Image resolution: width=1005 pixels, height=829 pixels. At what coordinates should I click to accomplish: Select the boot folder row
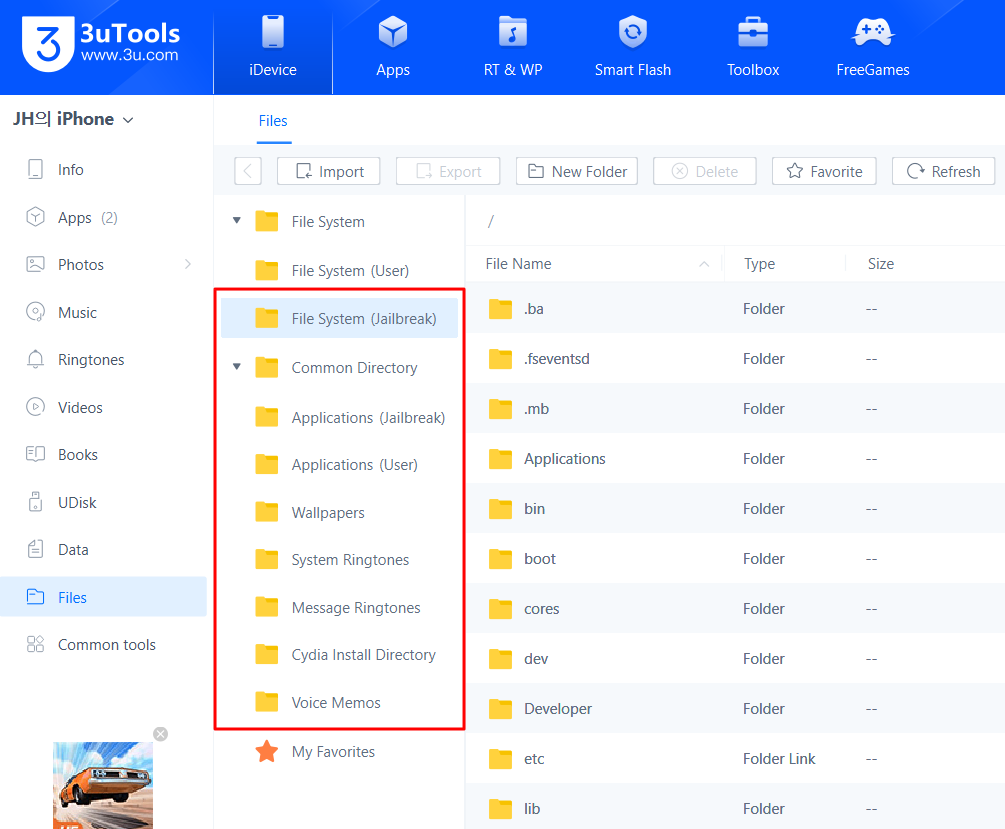coord(735,558)
